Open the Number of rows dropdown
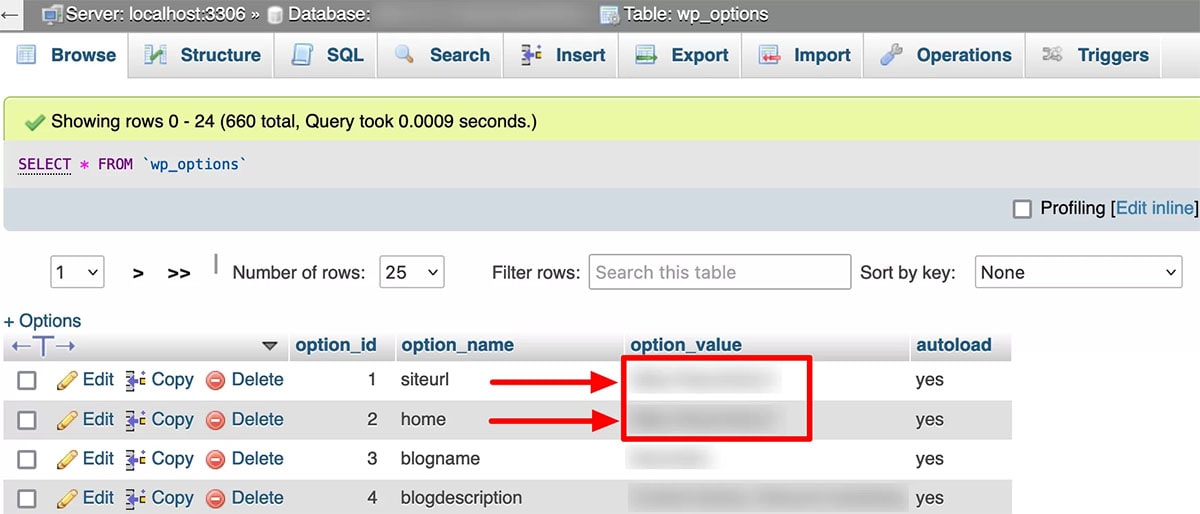Screen dimensions: 1200x514 (x=412, y=272)
